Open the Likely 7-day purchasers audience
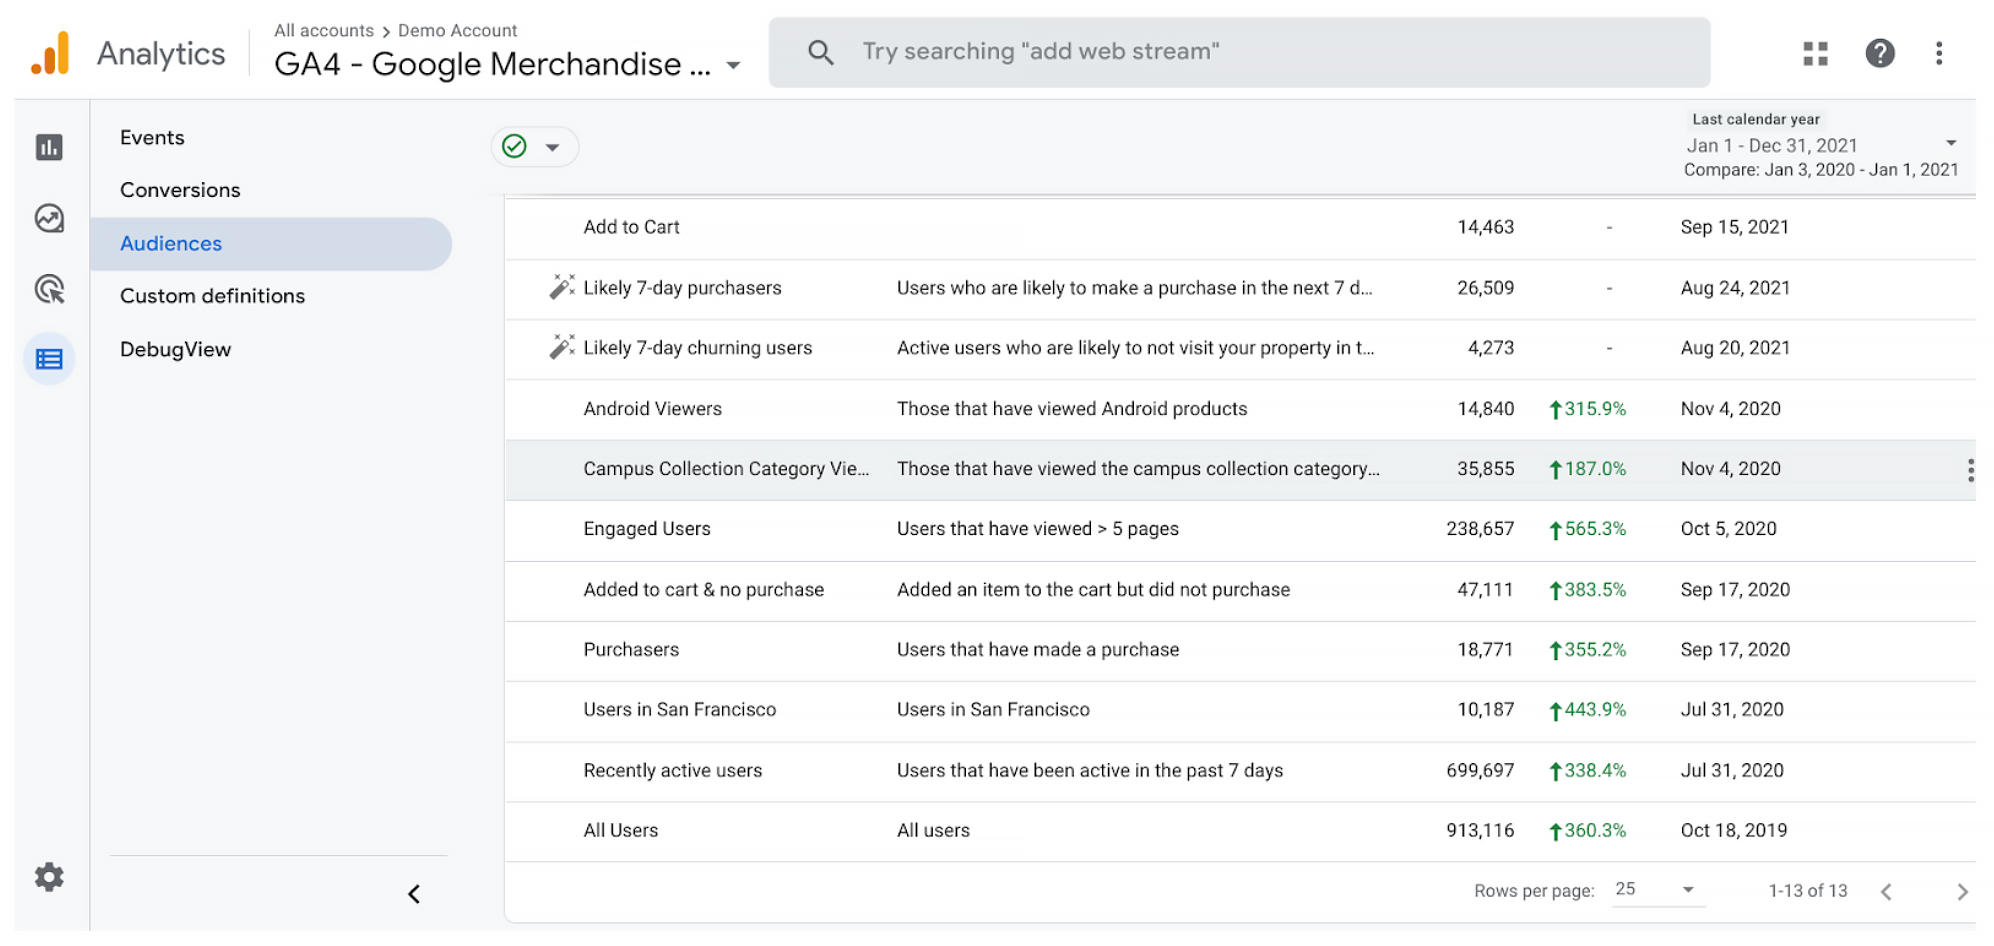The width and height of the screenshot is (1994, 946). pyautogui.click(x=682, y=288)
